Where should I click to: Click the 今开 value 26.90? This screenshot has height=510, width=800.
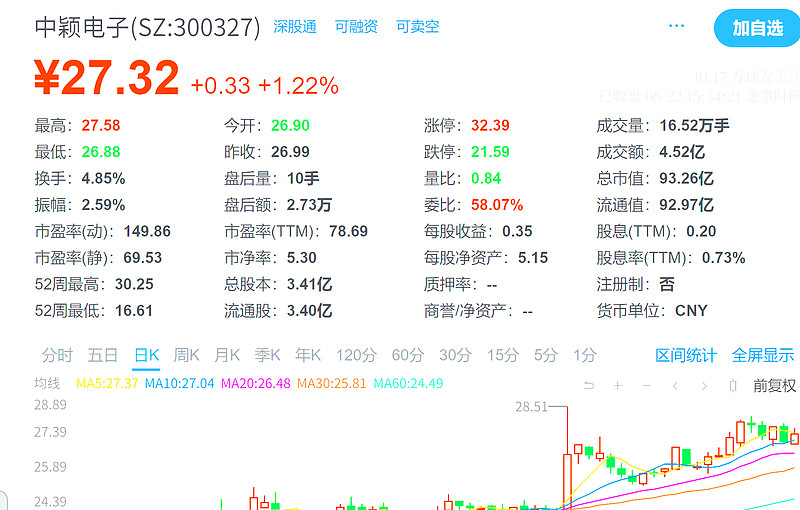coord(290,125)
